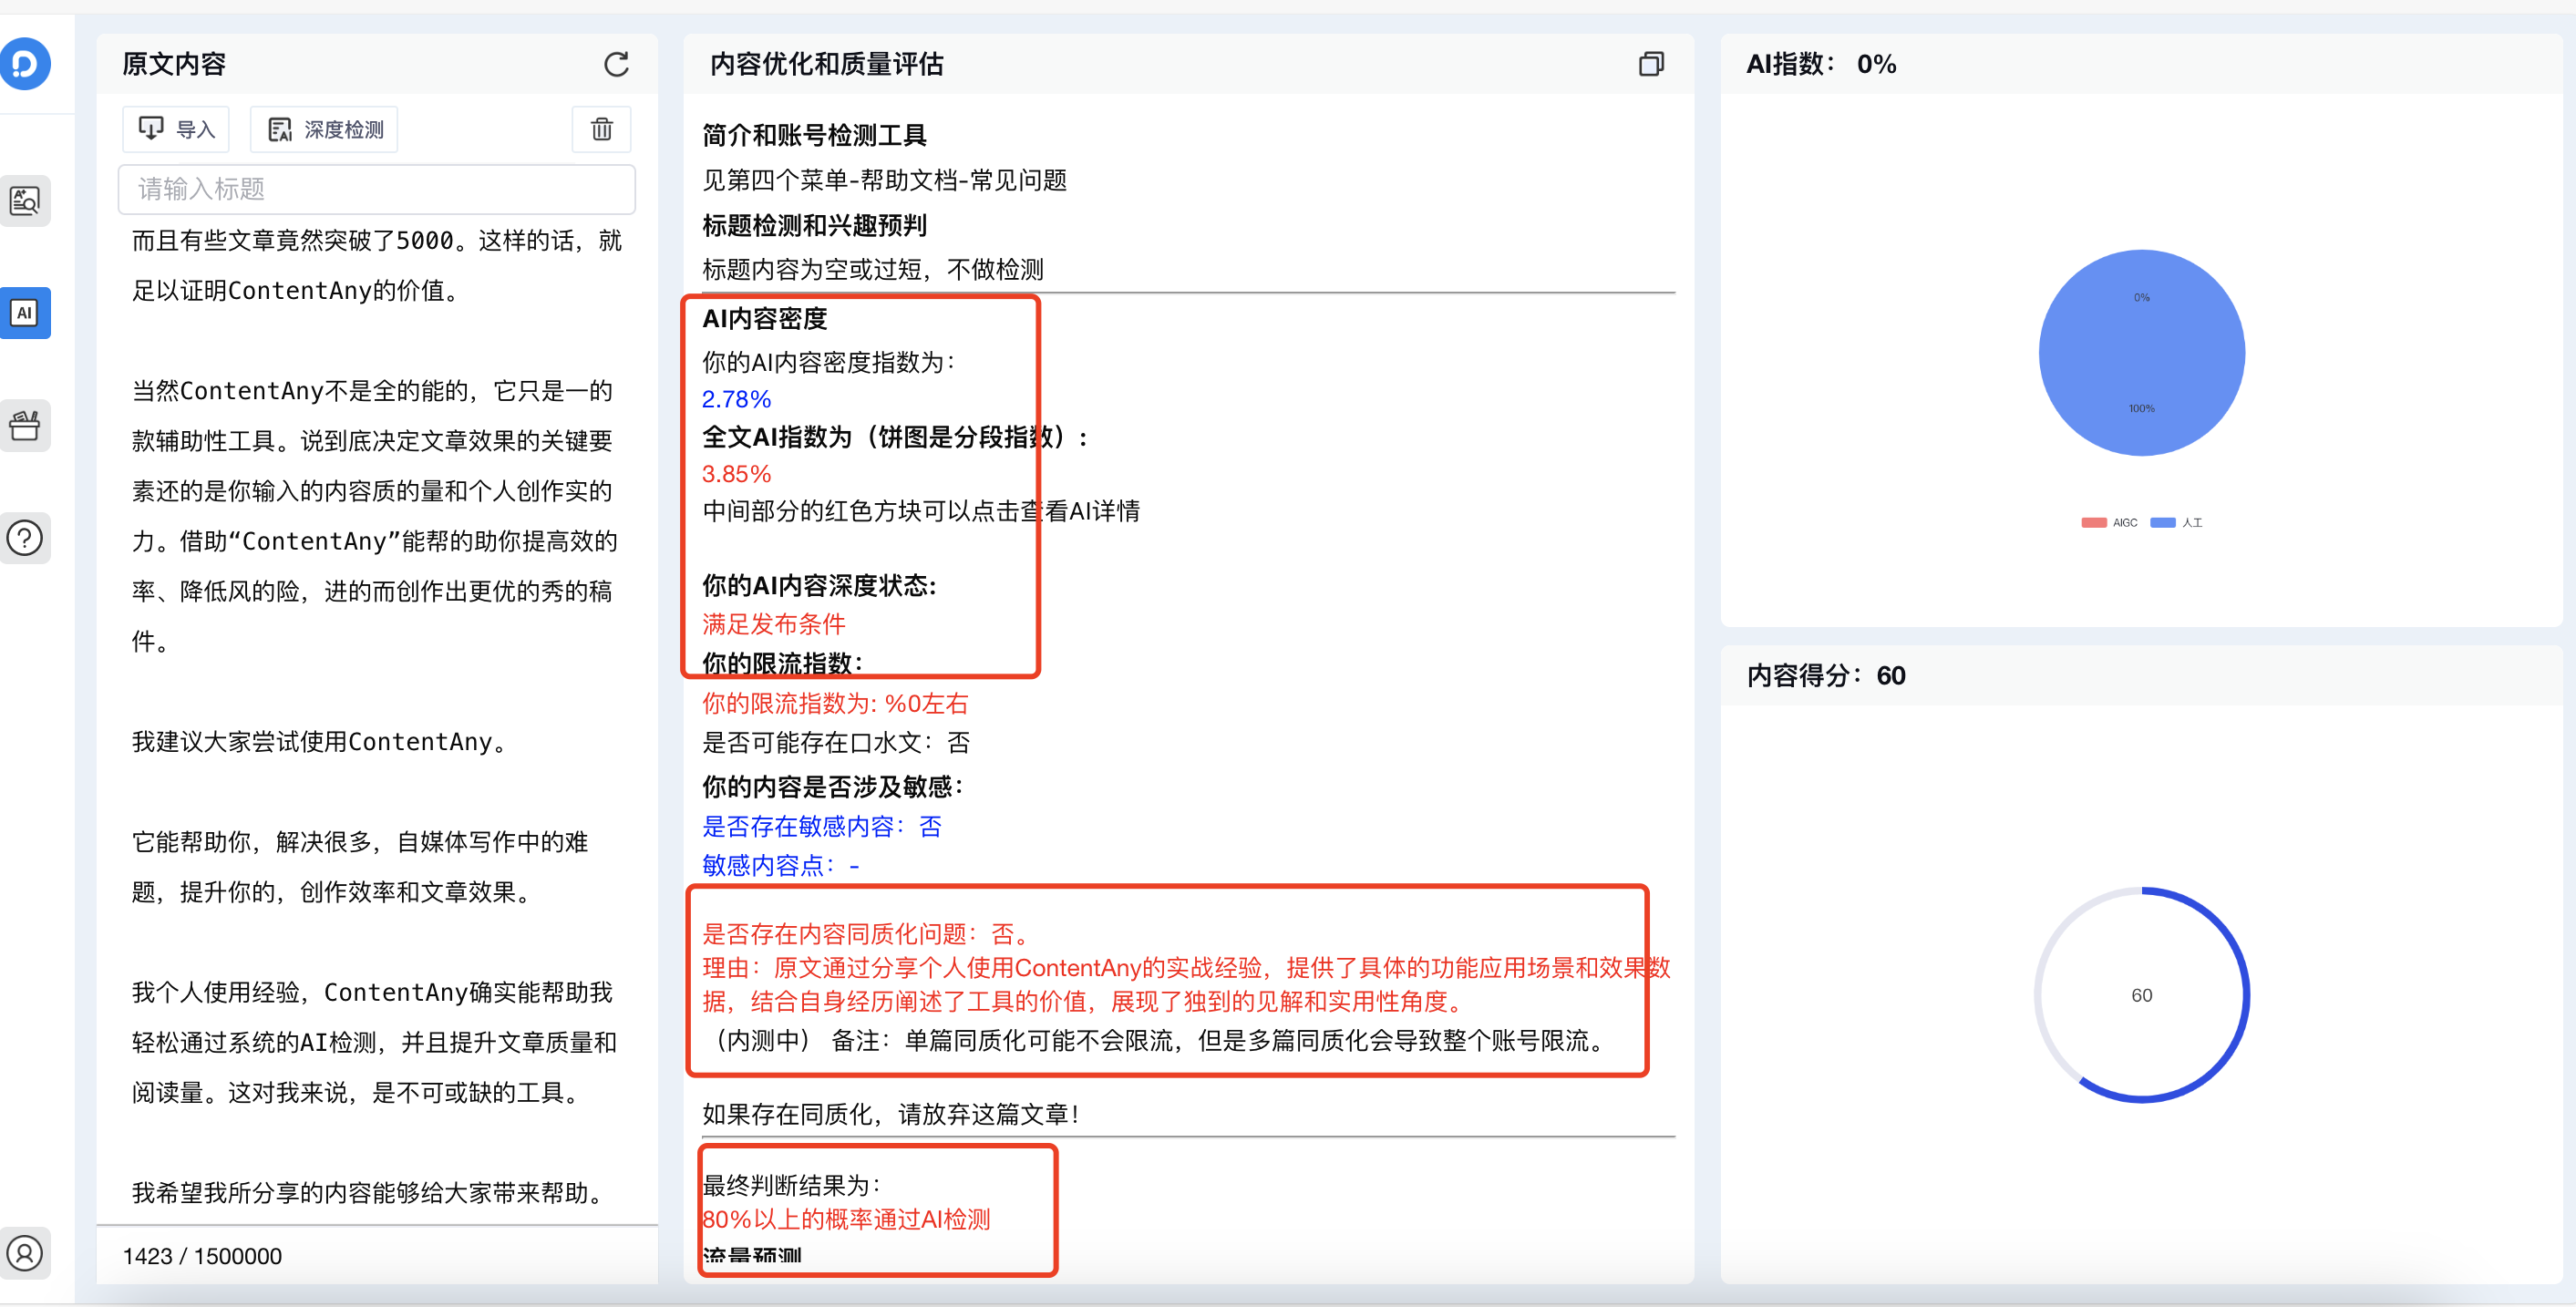Click the word count 1423 / 1500000
The image size is (2576, 1307).
[202, 1256]
